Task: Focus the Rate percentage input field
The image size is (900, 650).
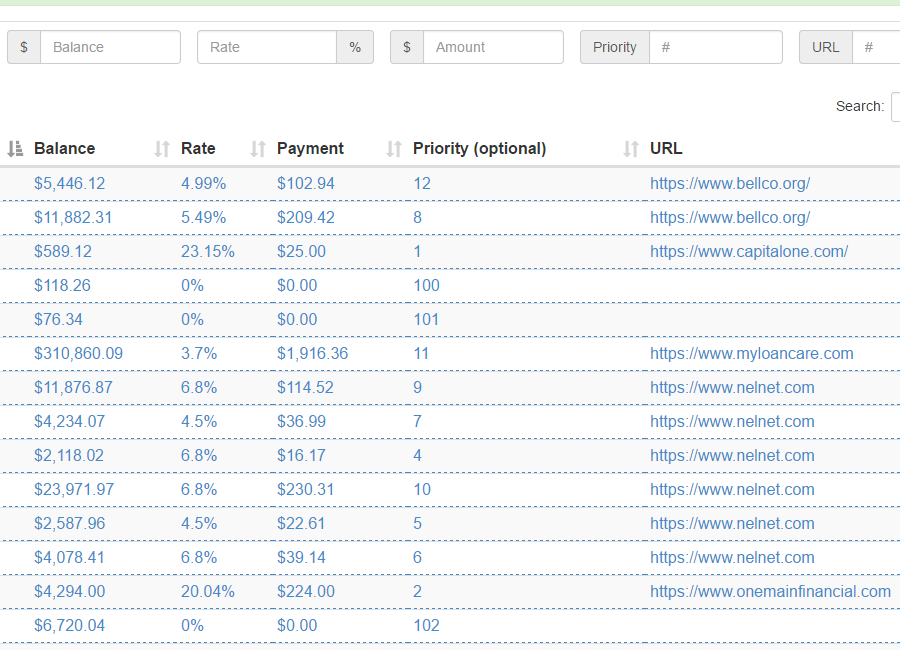Action: (267, 47)
